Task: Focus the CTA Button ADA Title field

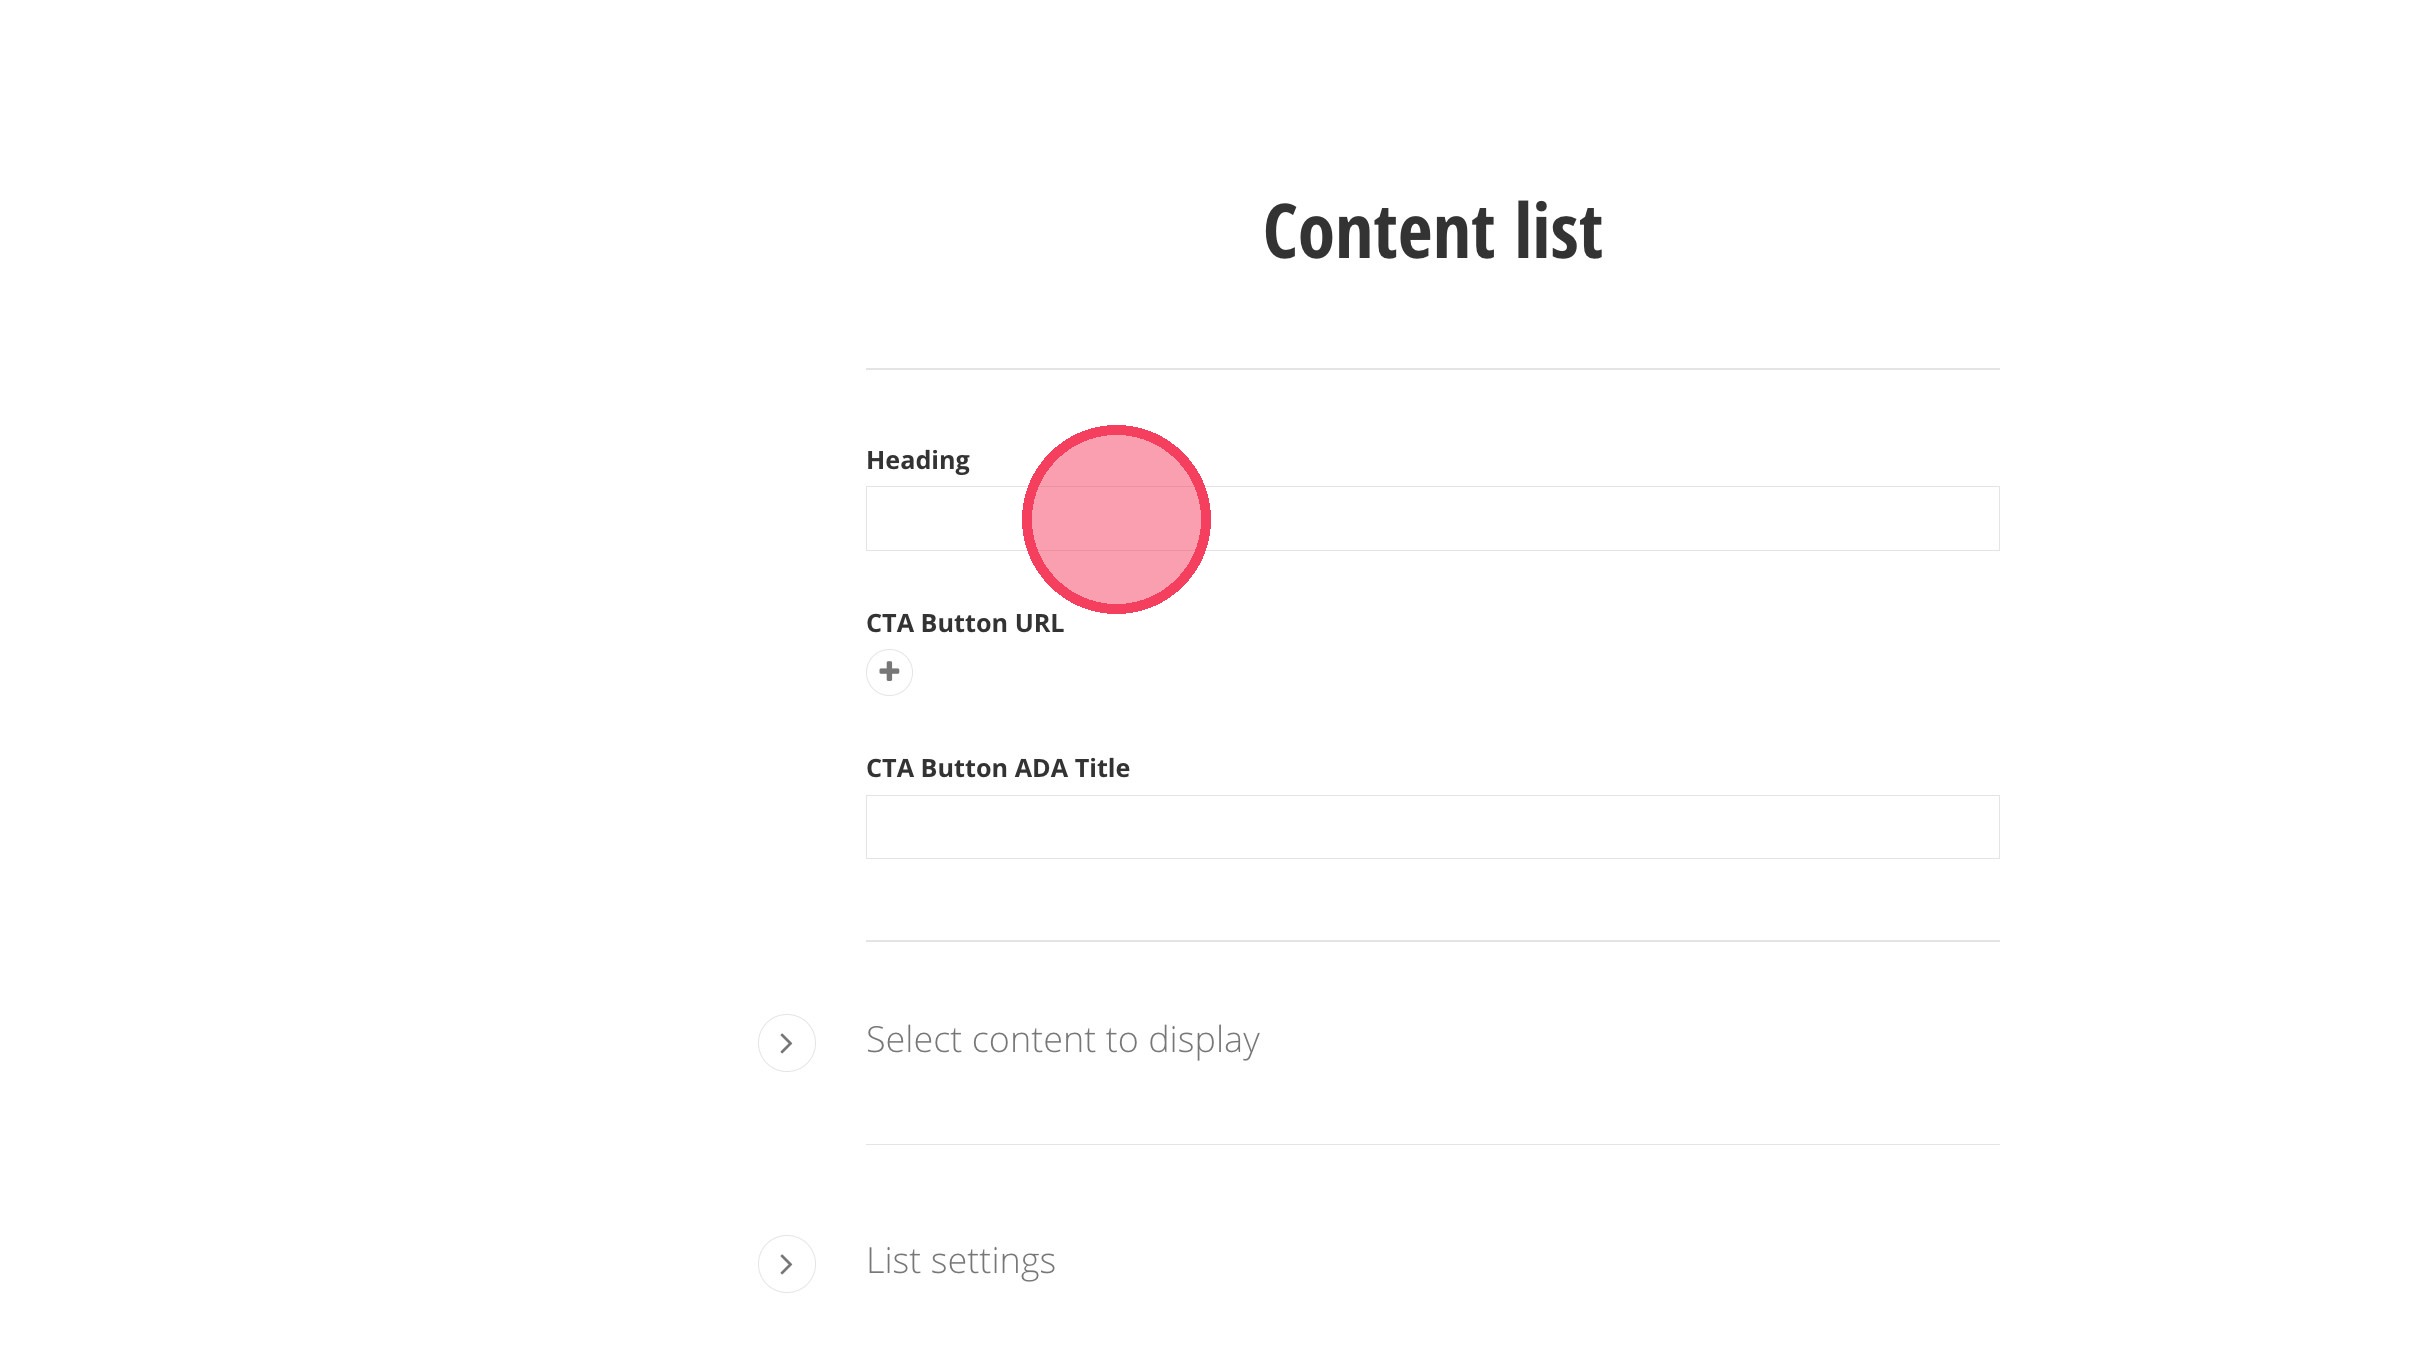Action: pyautogui.click(x=1432, y=827)
